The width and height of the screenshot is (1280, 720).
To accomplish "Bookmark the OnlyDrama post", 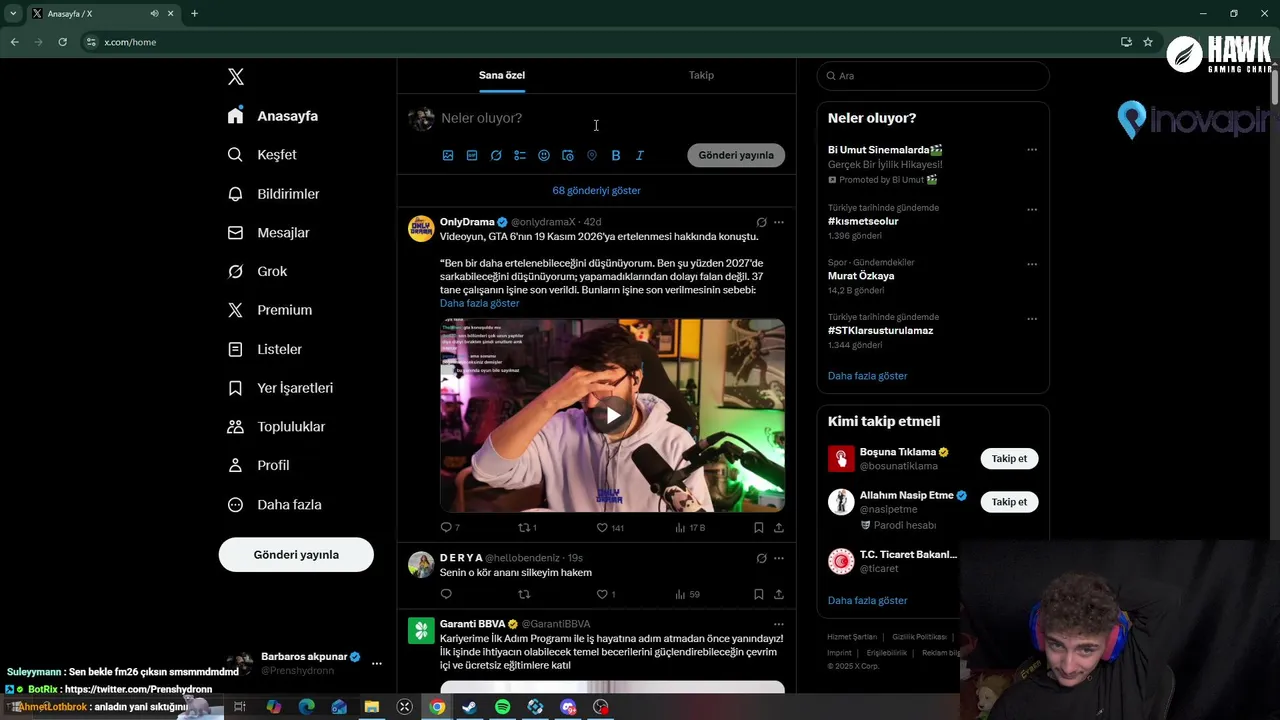I will coord(759,528).
